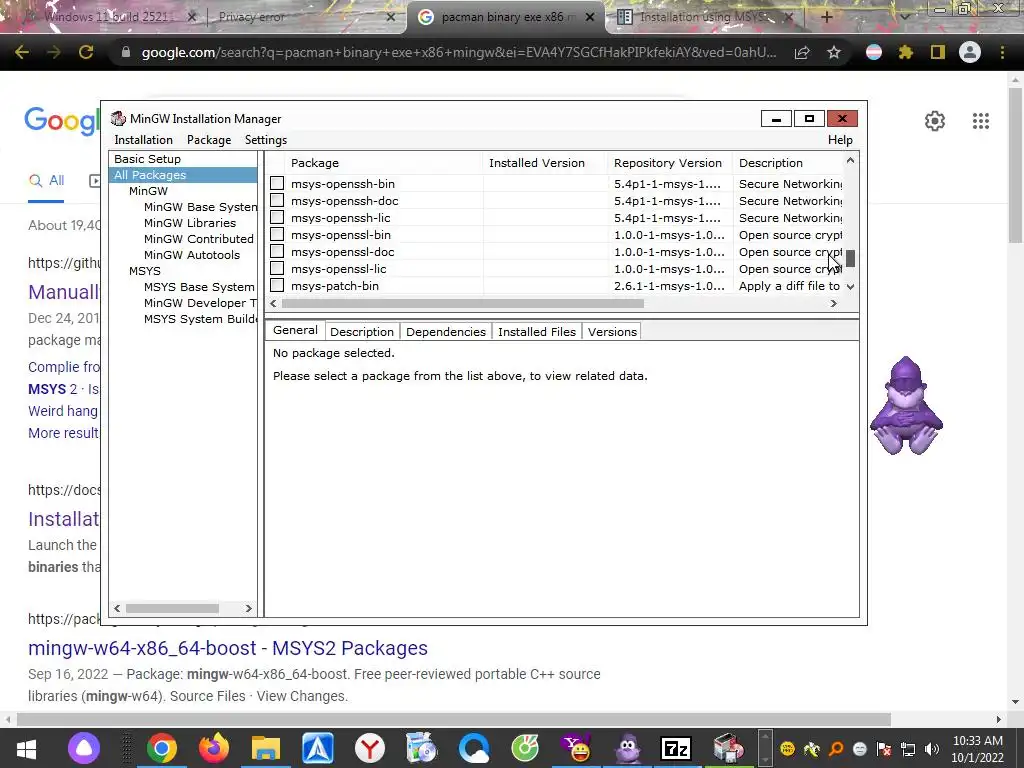Open Firefox from the taskbar
1024x768 pixels.
(x=214, y=748)
